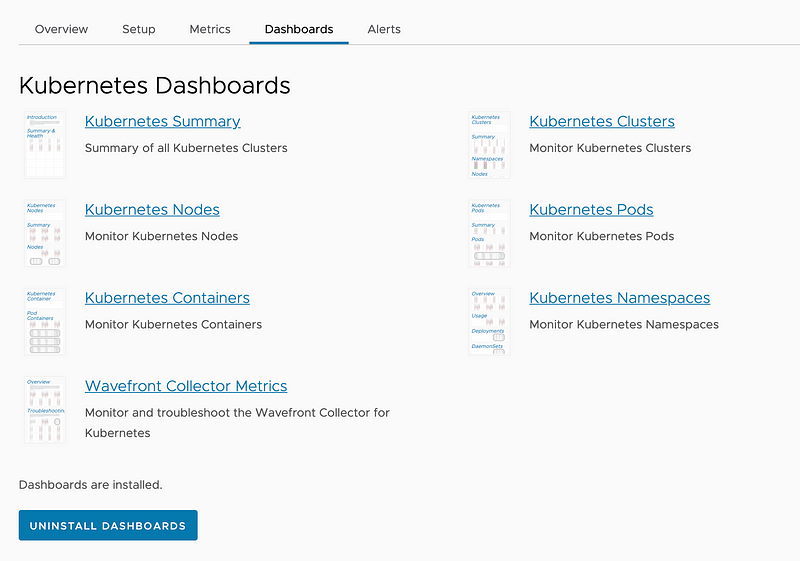The image size is (800, 561).
Task: Click the Kubernetes Pods preview thumbnail
Action: tap(489, 233)
